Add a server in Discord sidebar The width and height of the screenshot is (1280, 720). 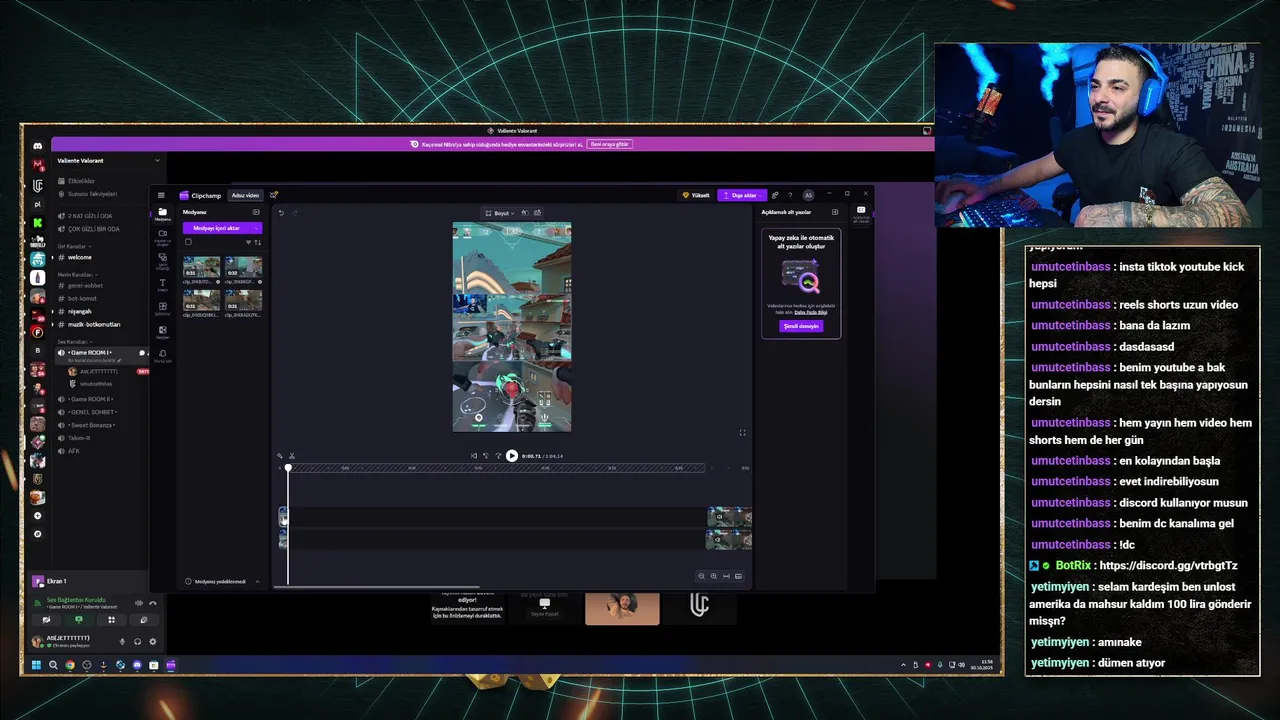coord(38,516)
